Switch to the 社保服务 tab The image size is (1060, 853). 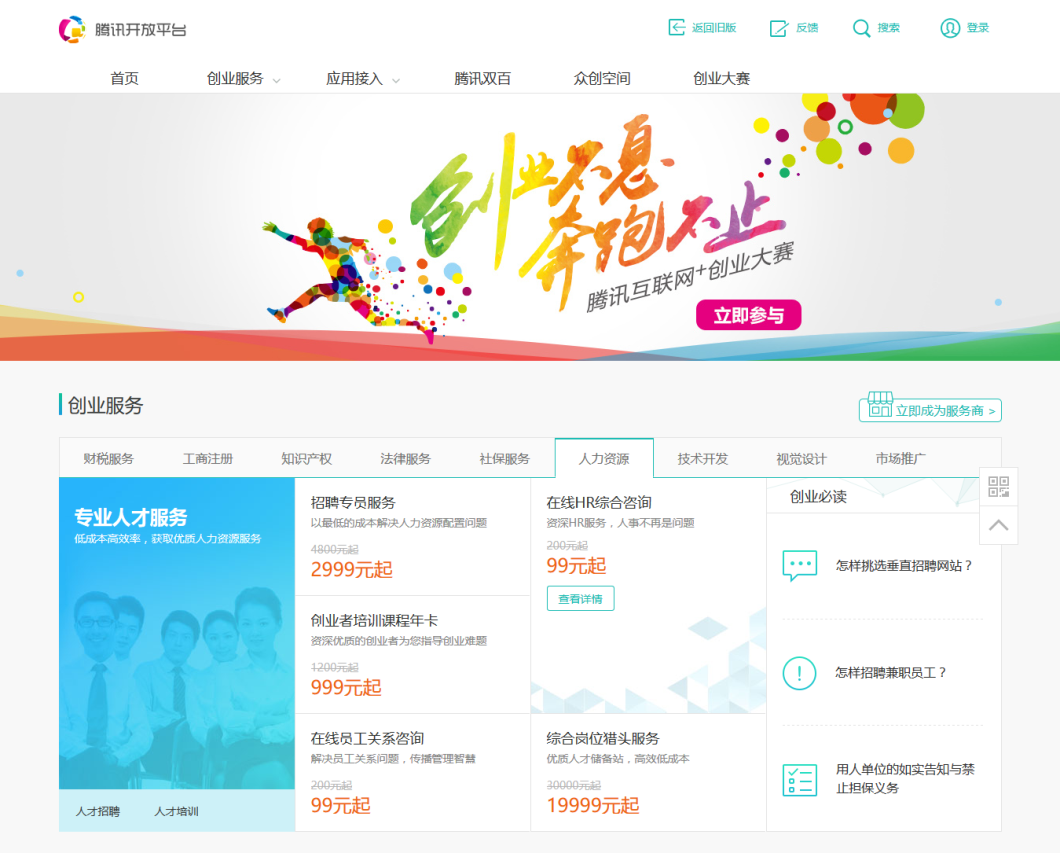(x=504, y=459)
